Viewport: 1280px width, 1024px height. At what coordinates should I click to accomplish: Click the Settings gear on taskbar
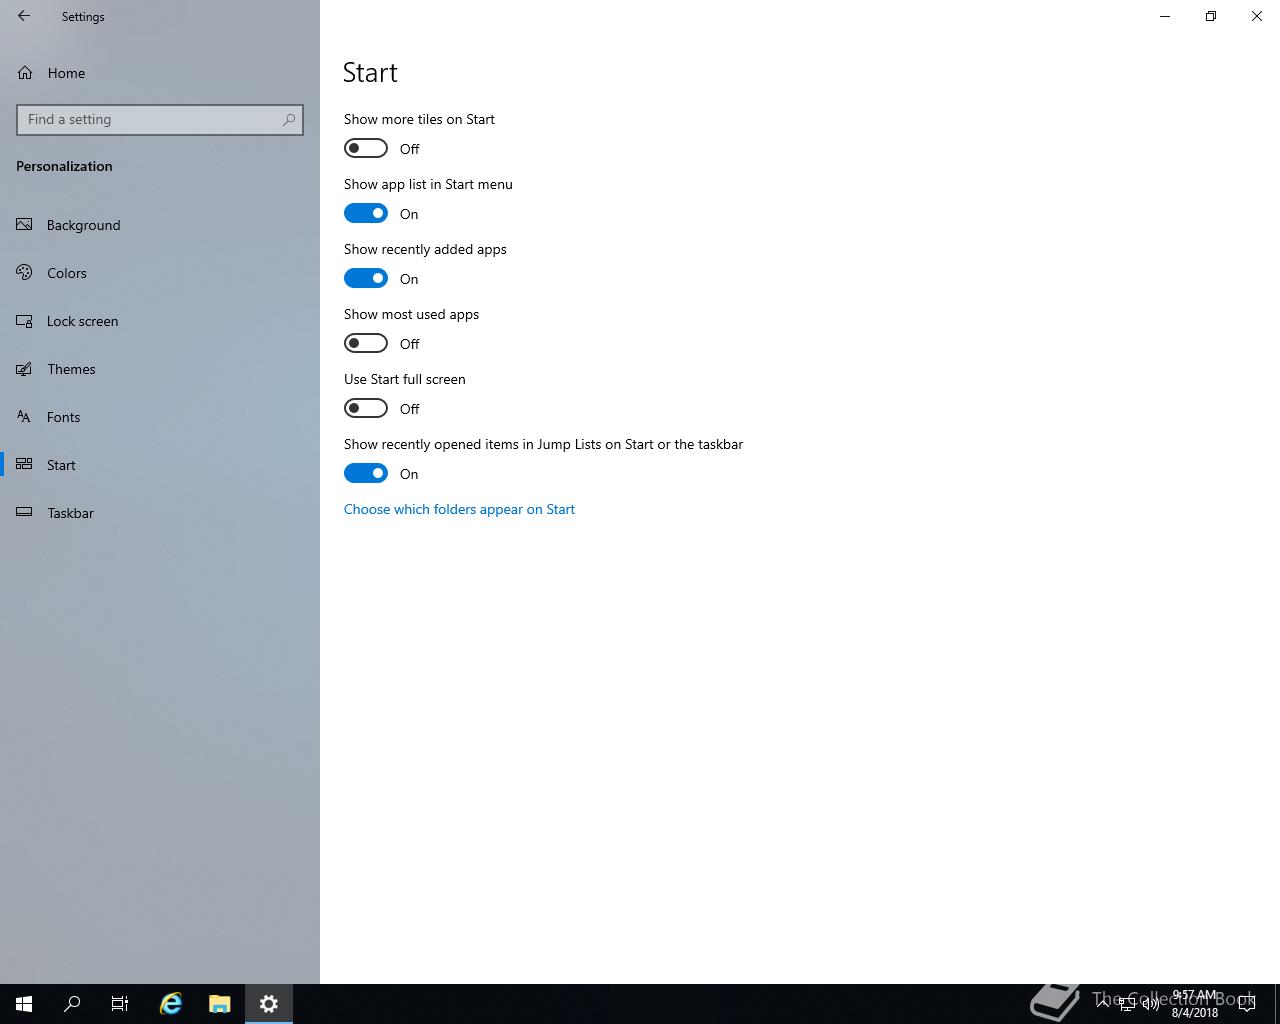(269, 1004)
